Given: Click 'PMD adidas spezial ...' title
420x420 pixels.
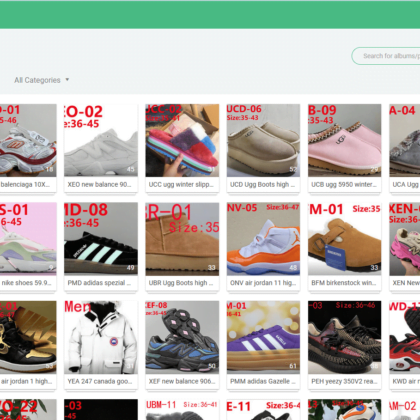Looking at the screenshot, I should click(x=99, y=283).
